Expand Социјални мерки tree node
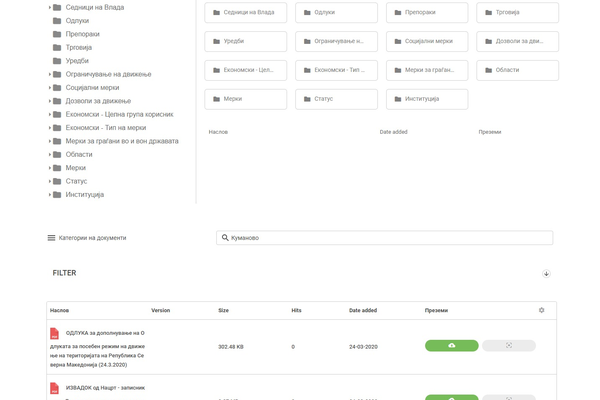The image size is (600, 400). [50, 88]
